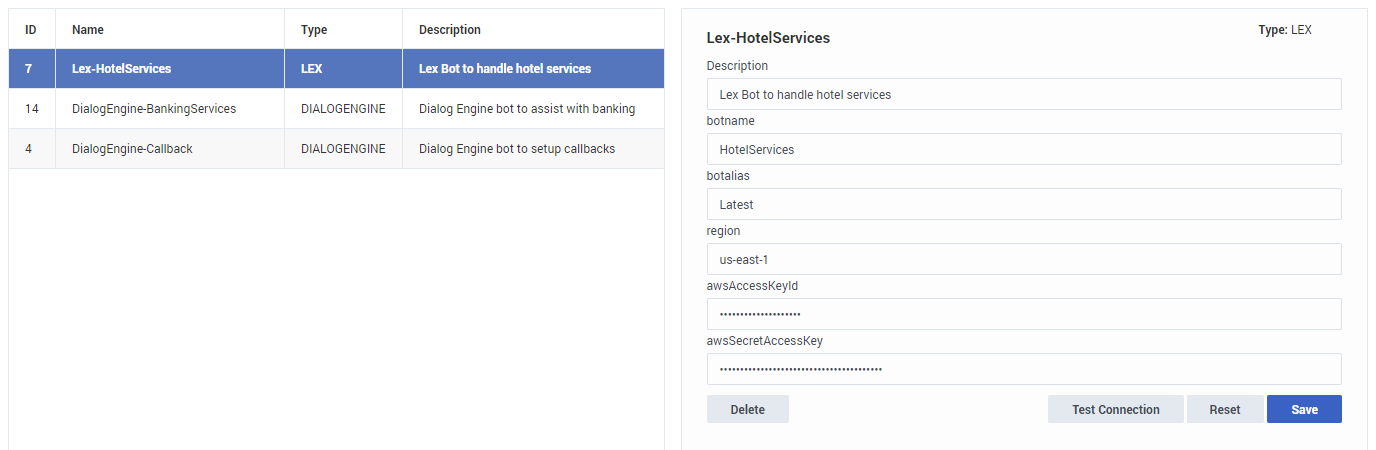Click the awsSecretAccessKey field label
The image size is (1376, 450).
coord(765,341)
